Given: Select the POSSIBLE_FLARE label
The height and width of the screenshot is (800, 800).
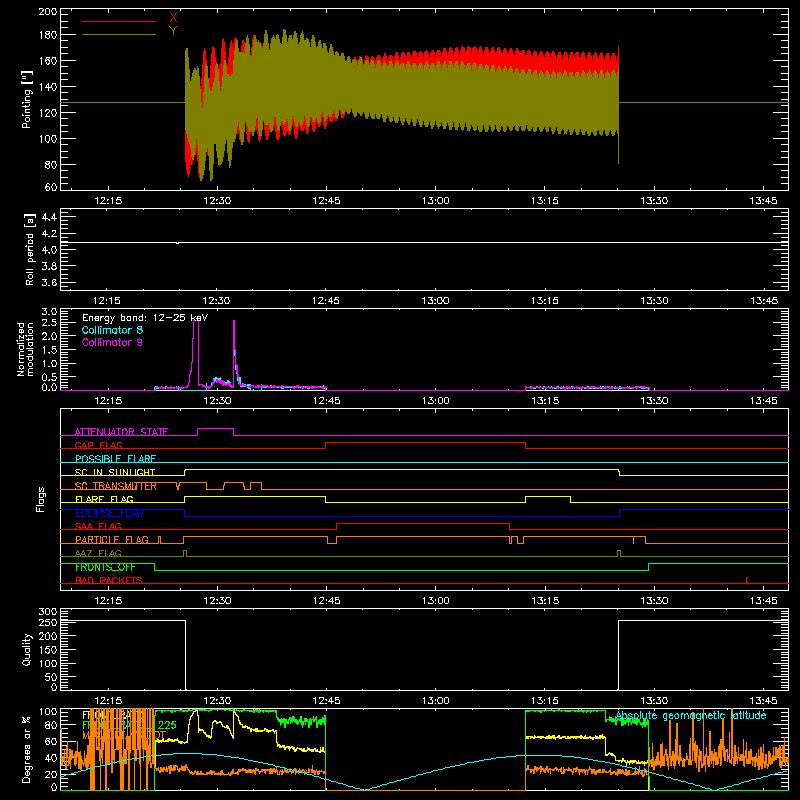Looking at the screenshot, I should (115, 459).
